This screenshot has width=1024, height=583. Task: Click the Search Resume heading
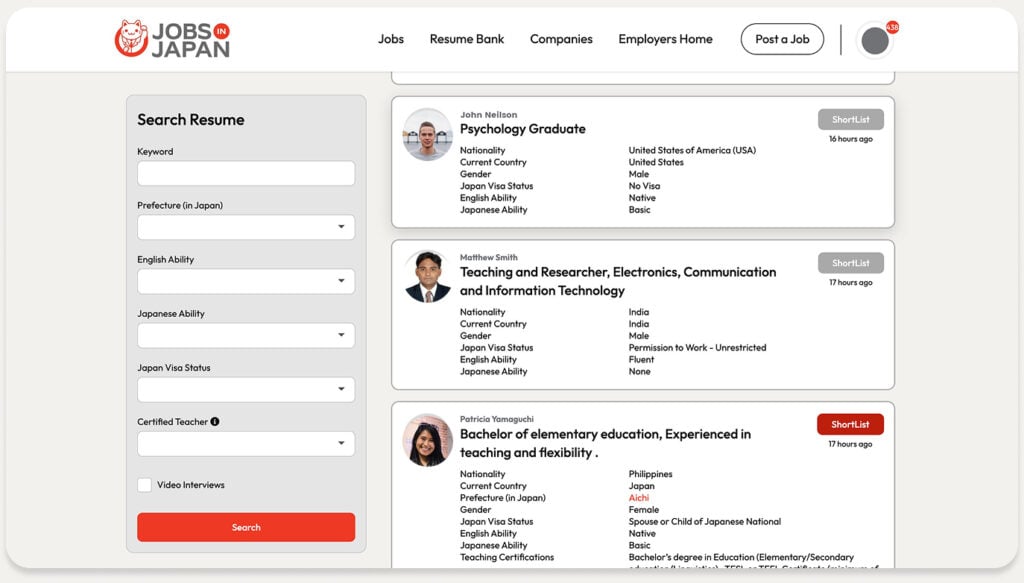click(x=191, y=120)
